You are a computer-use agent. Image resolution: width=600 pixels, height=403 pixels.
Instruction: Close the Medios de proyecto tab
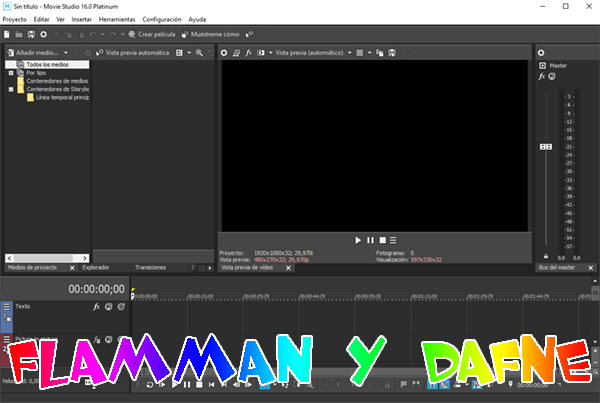click(x=72, y=268)
